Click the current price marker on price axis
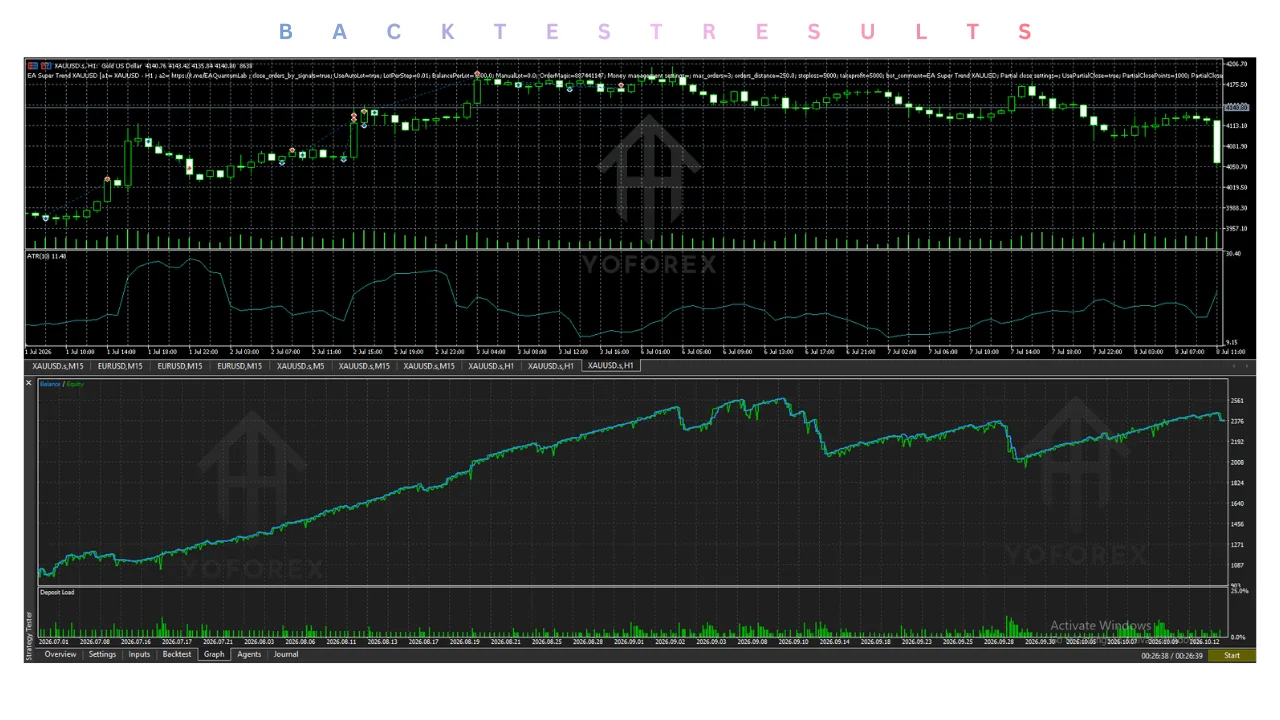1280x720 pixels. [x=1237, y=107]
